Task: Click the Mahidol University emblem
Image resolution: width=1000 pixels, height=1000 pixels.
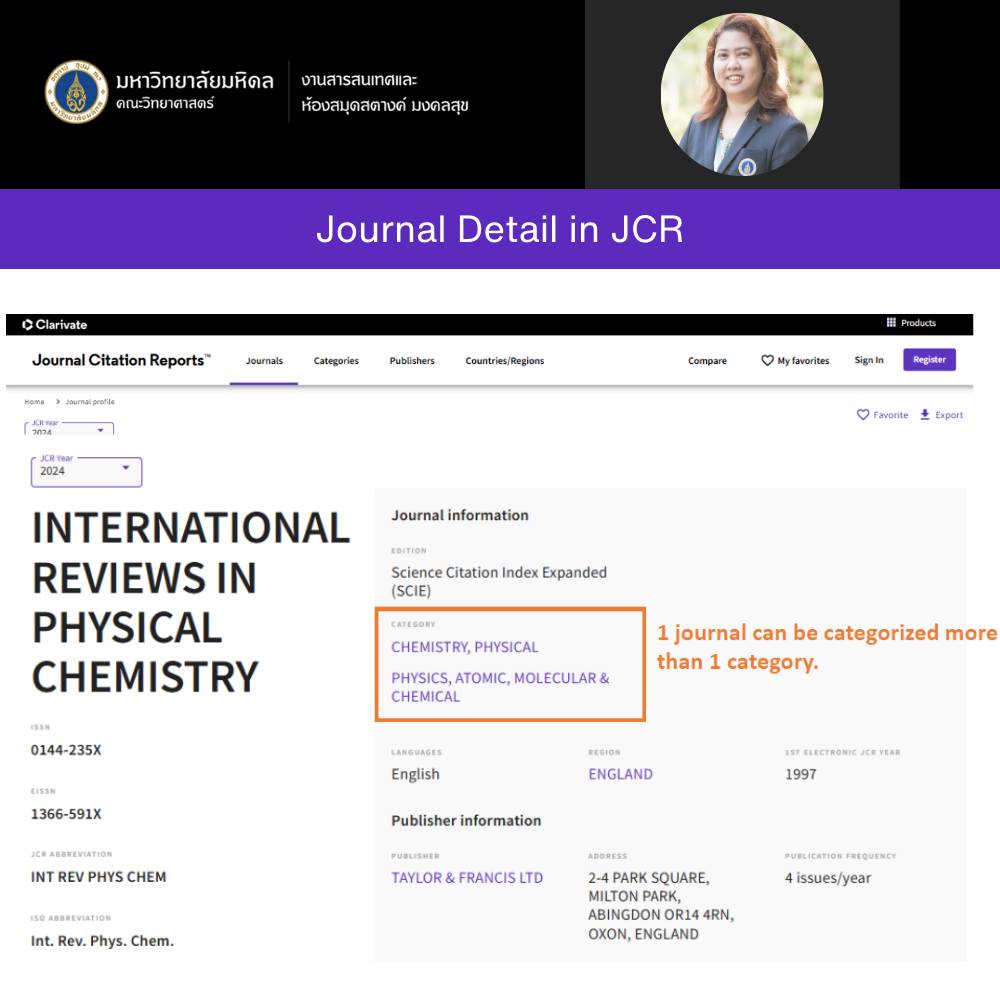Action: pyautogui.click(x=76, y=92)
